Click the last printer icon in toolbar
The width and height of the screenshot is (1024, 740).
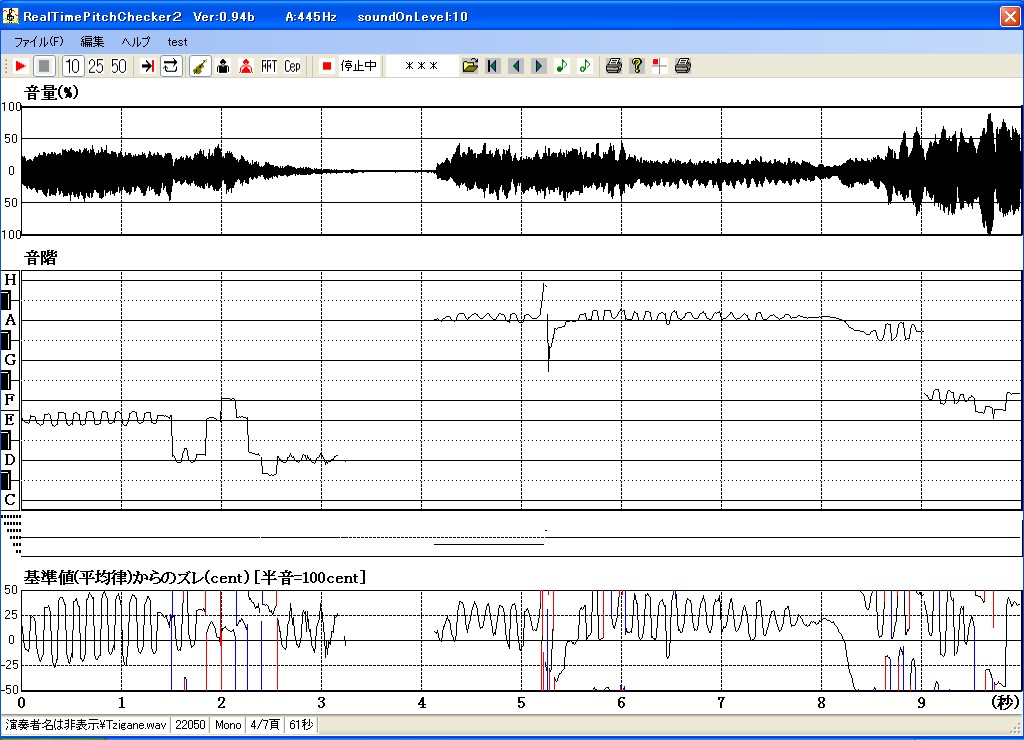coord(682,66)
